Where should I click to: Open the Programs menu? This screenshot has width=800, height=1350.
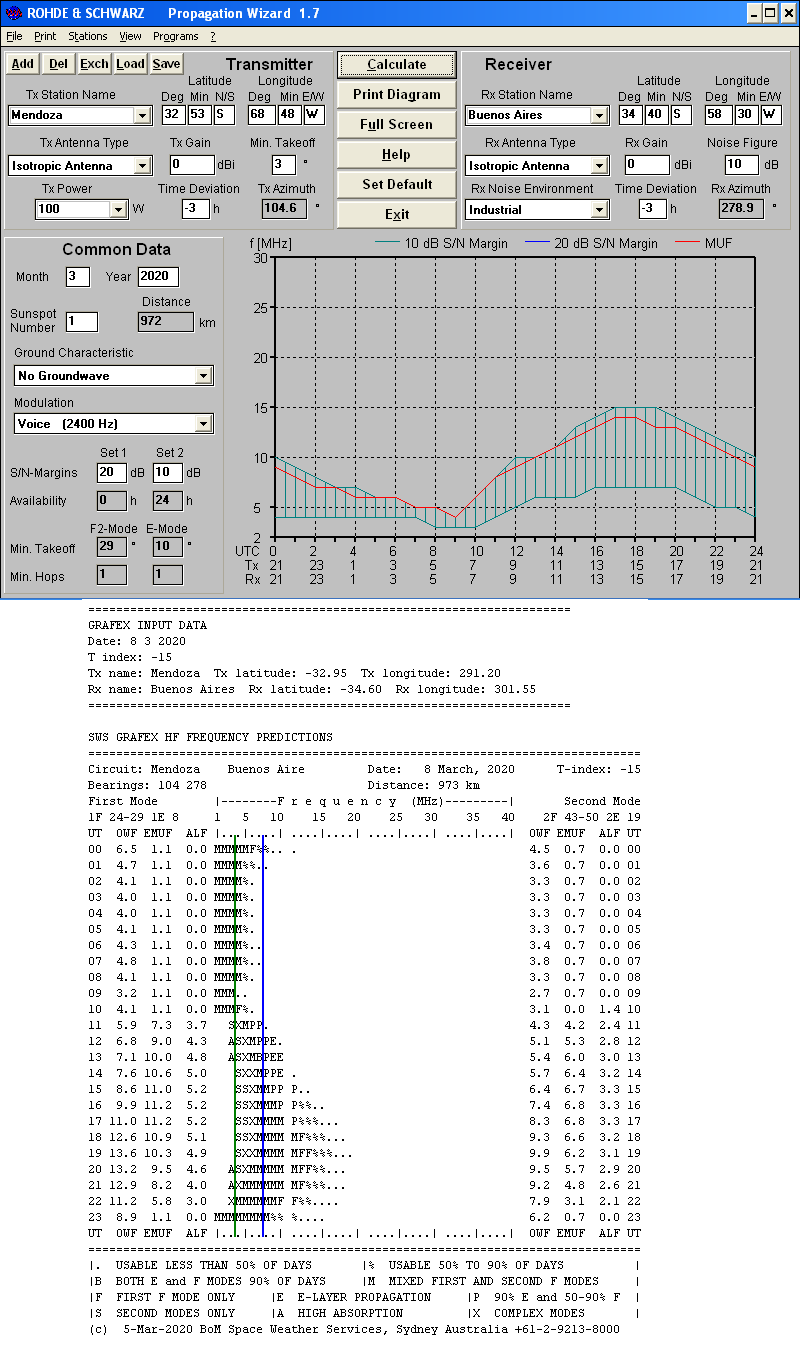click(175, 36)
